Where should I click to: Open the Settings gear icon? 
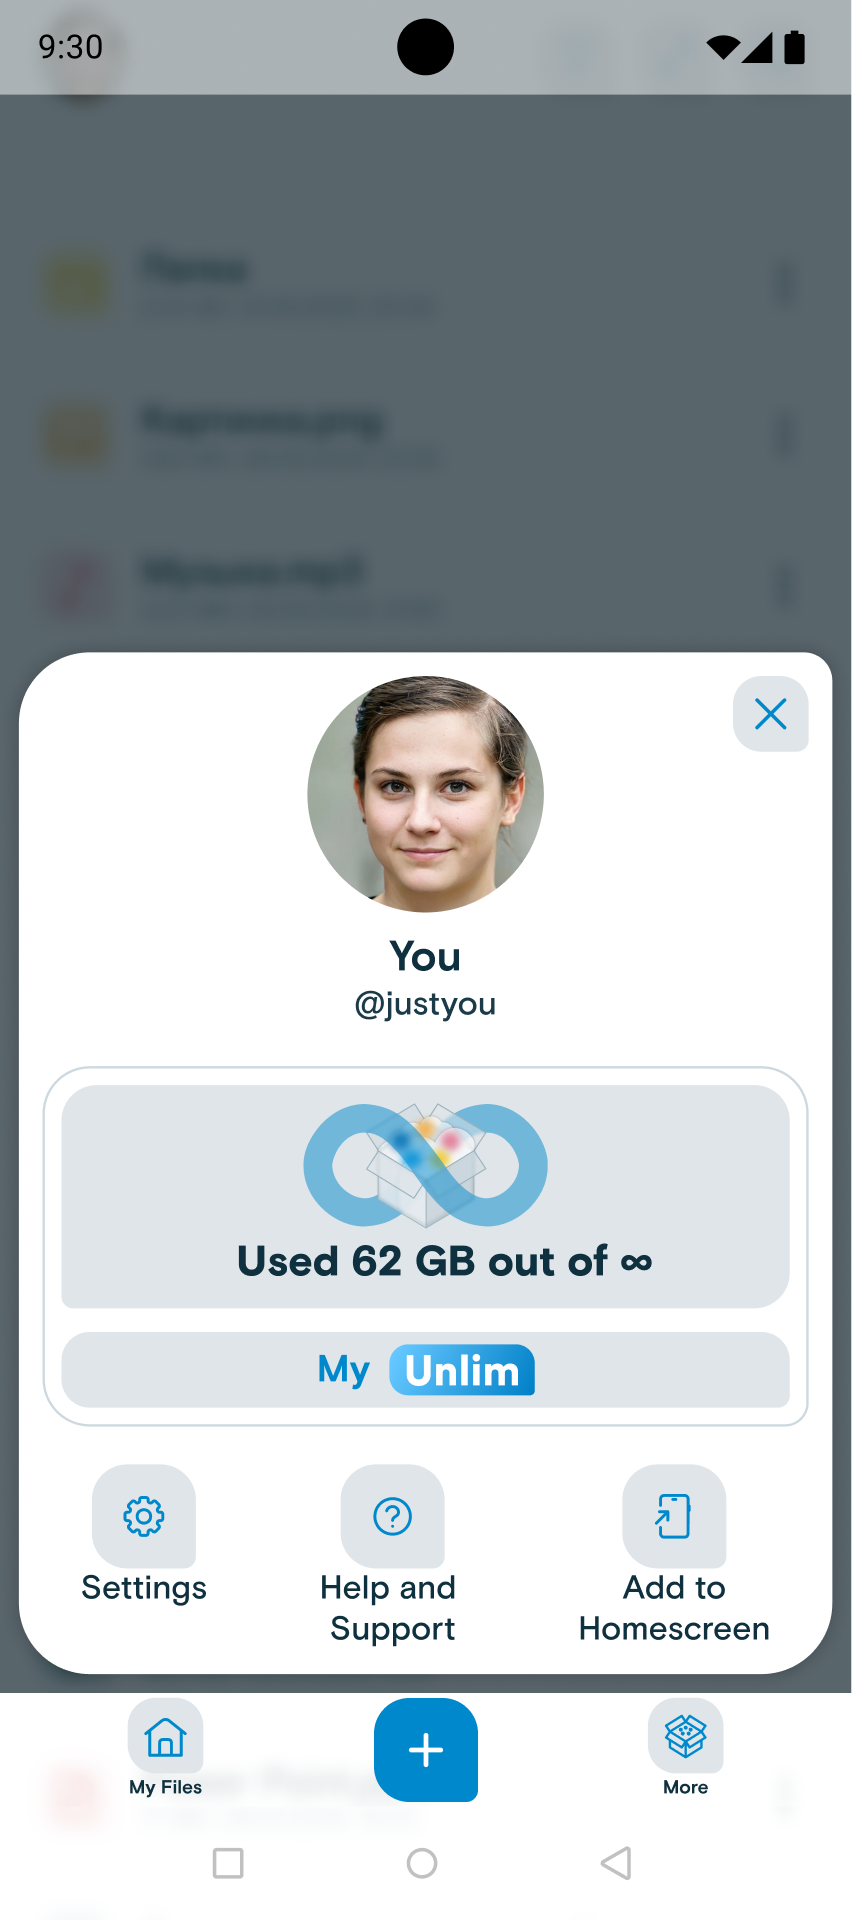[x=143, y=1517]
